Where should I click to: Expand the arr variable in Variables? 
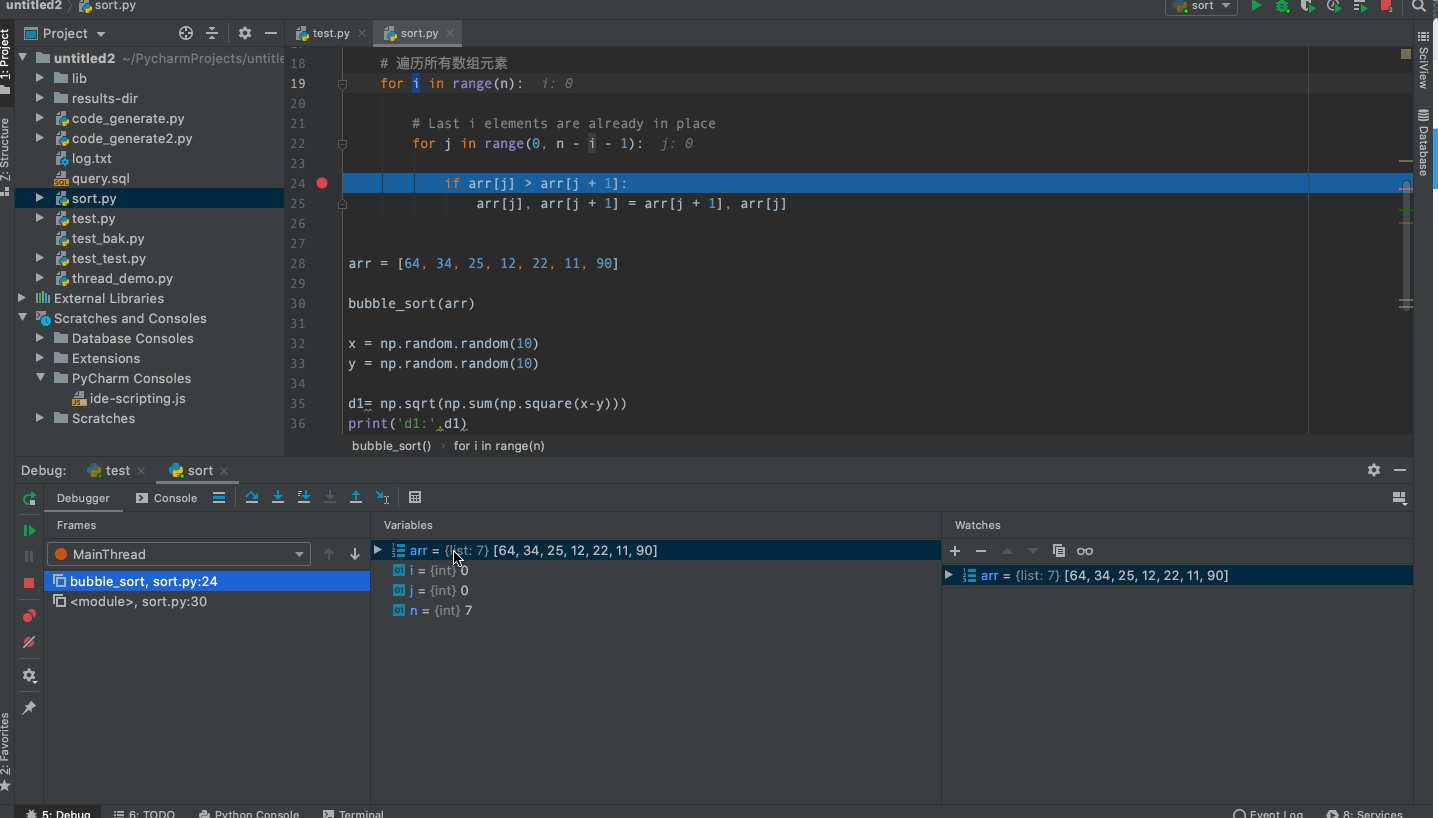tap(378, 550)
